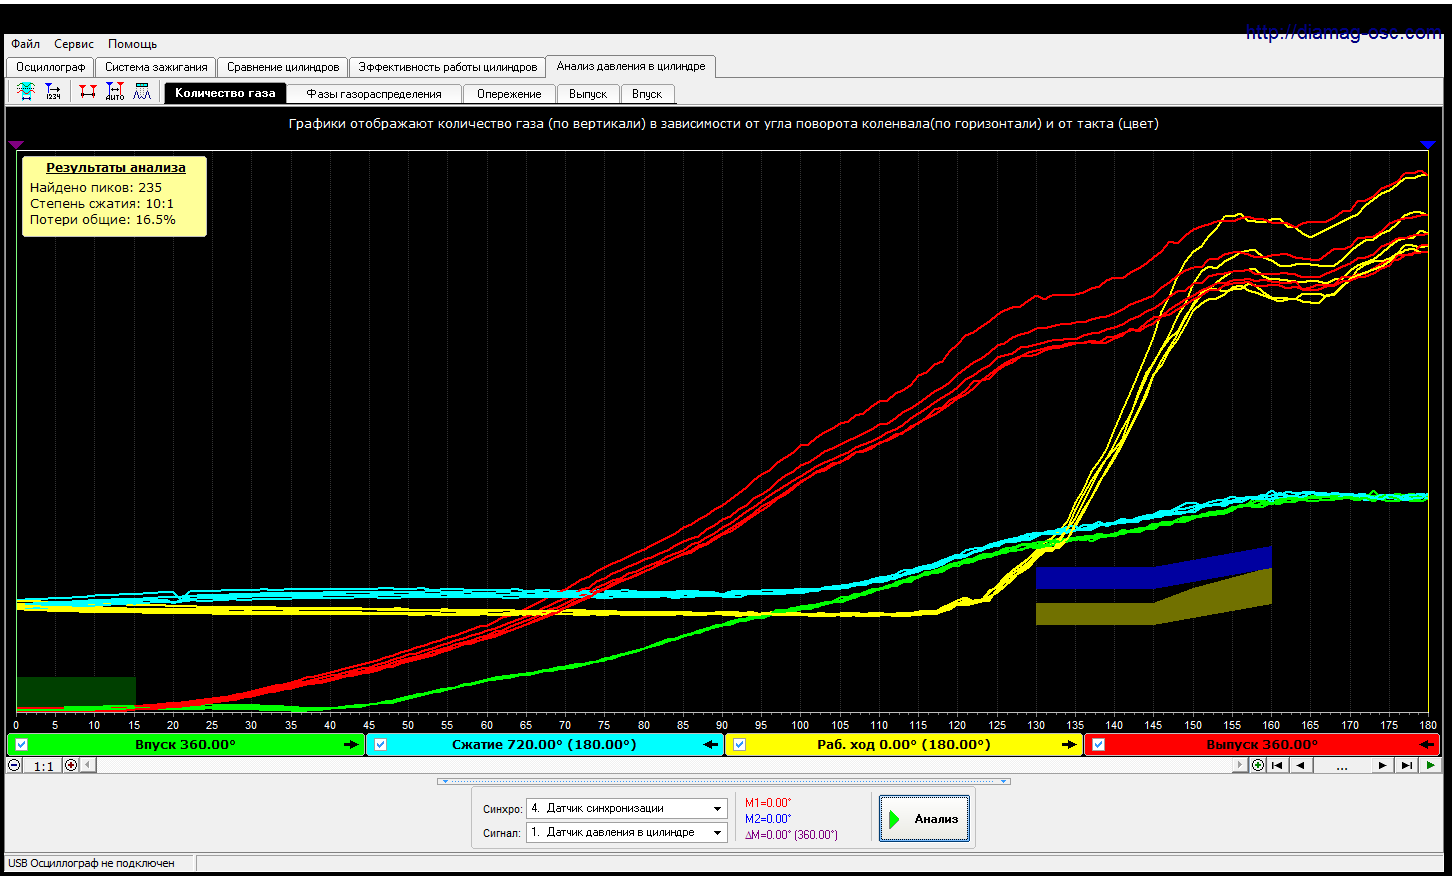Toggle the Впуск stroke checkbox

(21, 745)
